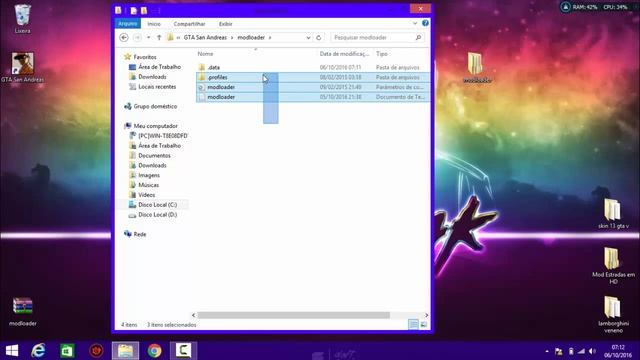Open the Início ribbon tab

tap(154, 24)
